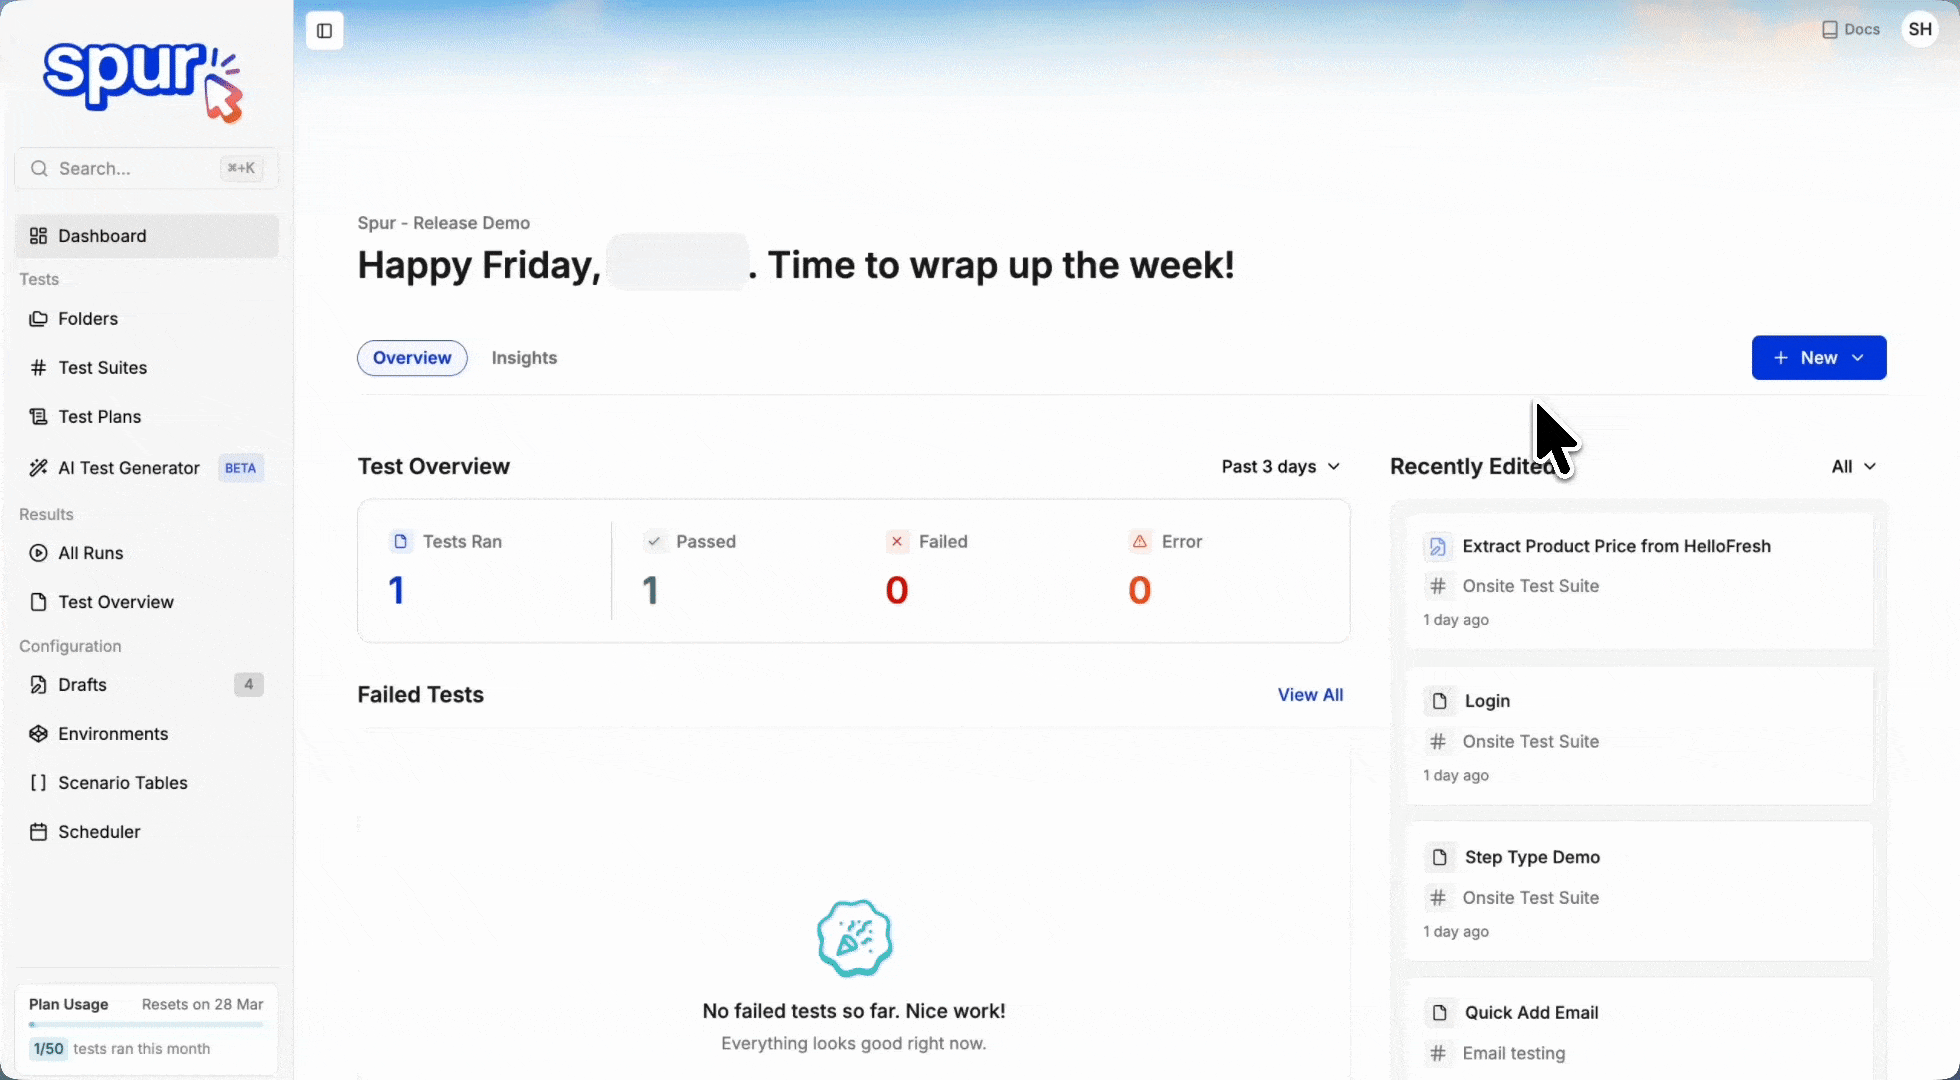The height and width of the screenshot is (1080, 1960).
Task: Open All Runs play icon
Action: point(38,553)
